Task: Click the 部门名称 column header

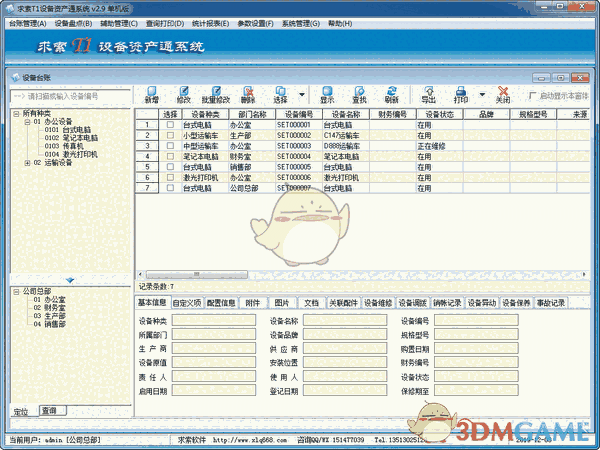Action: pos(252,114)
